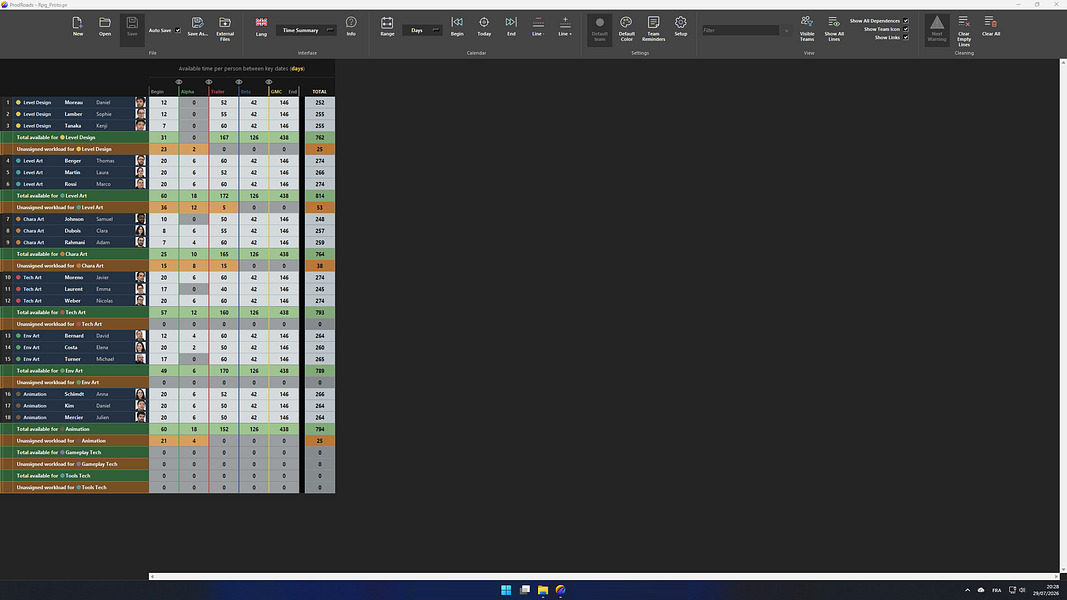Jump to calendar Begin
Screen dimensions: 1067x600
[457, 27]
